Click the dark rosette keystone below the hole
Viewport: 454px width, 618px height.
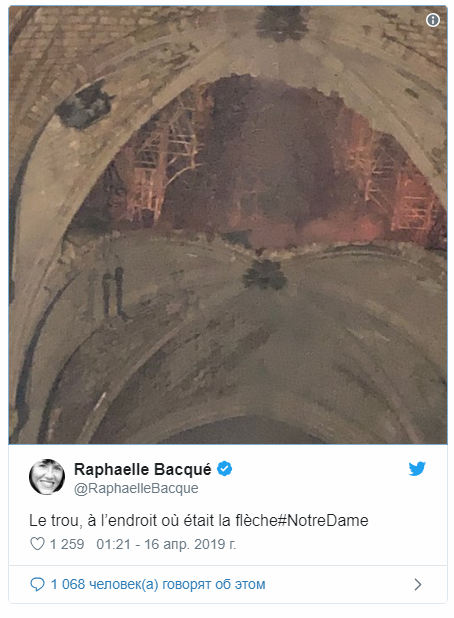[265, 274]
